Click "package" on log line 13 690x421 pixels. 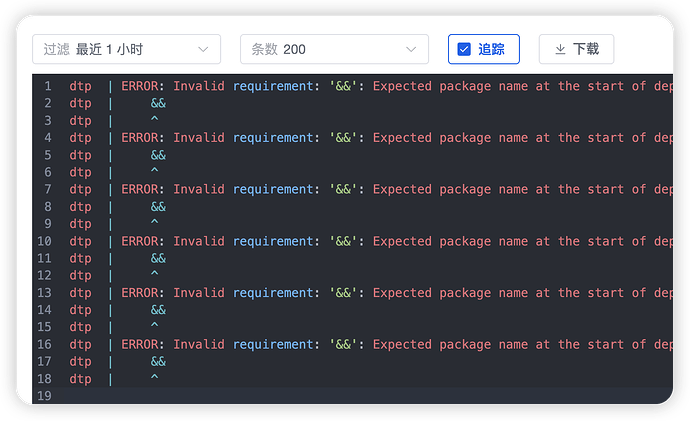(465, 293)
